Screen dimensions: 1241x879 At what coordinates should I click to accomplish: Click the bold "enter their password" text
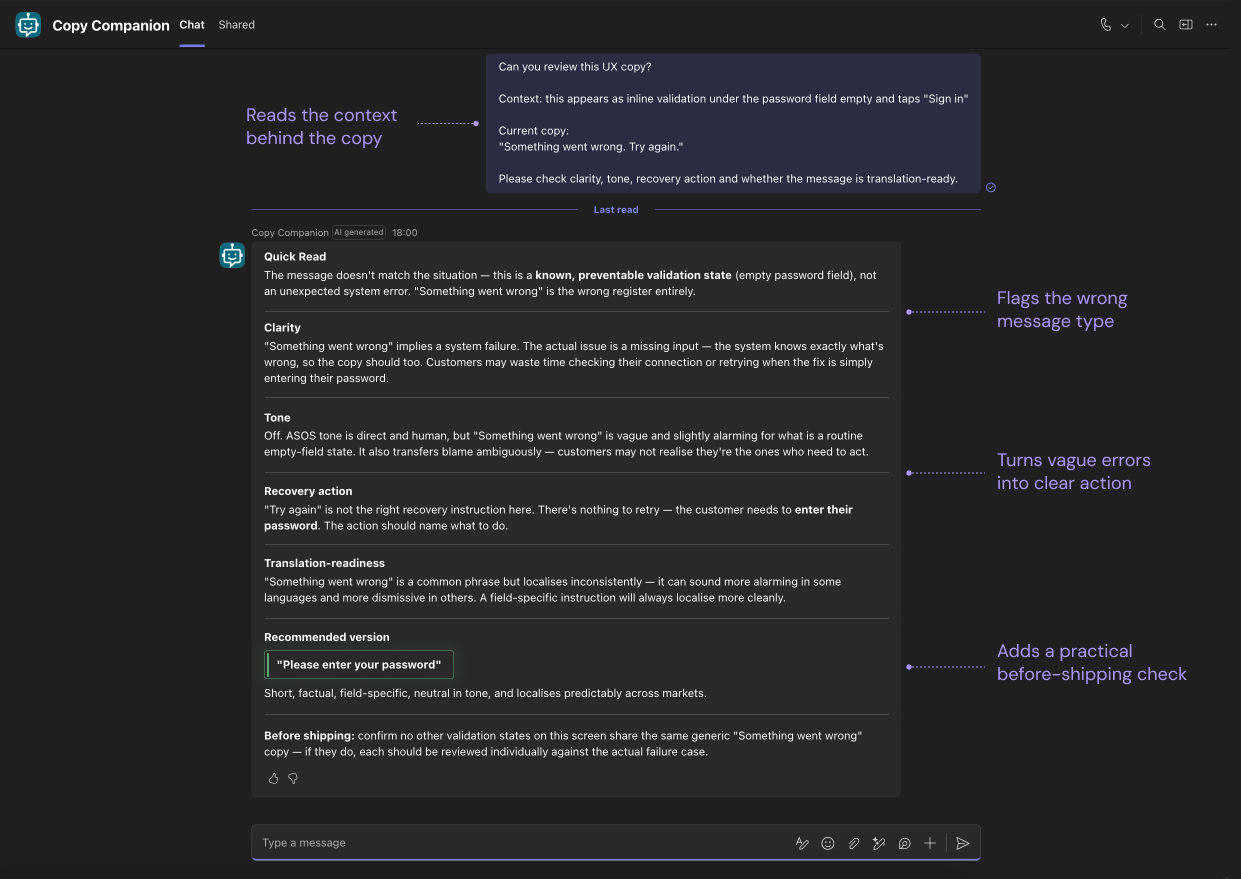pyautogui.click(x=558, y=518)
